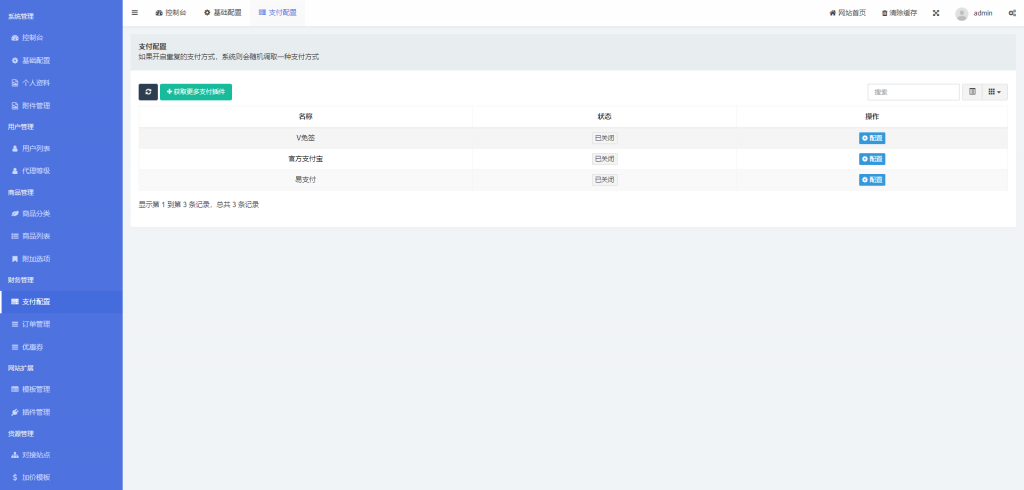1024x490 pixels.
Task: Open 插件管理 in the sidebar
Action: 61,412
